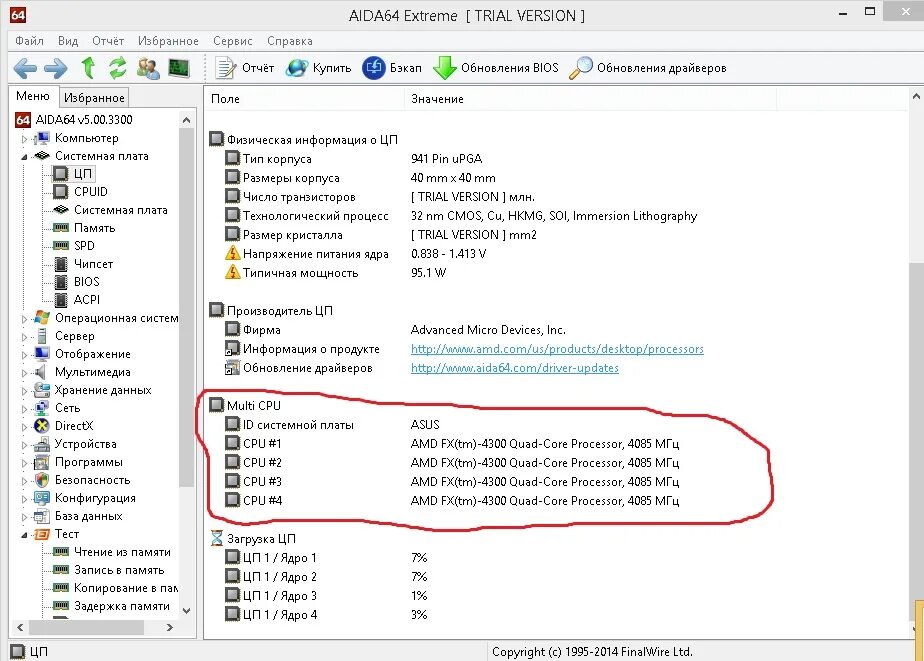Open the Отчёт menu in menu bar

click(x=108, y=41)
